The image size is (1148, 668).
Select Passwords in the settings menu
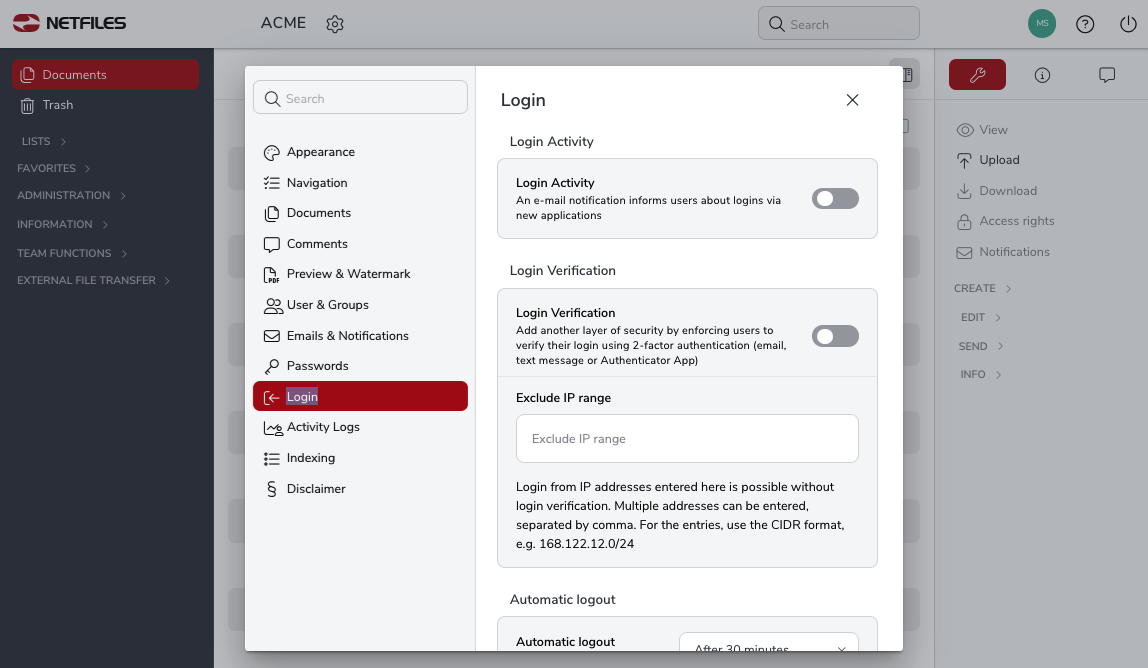(317, 366)
